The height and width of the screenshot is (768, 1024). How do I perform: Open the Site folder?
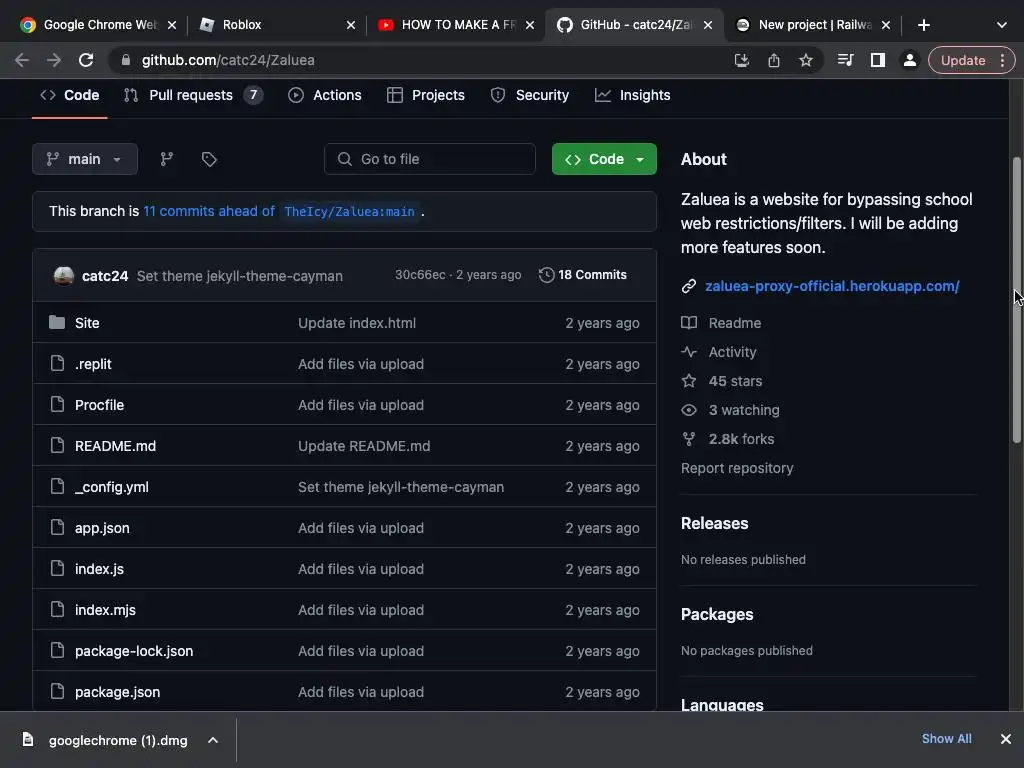pos(87,323)
